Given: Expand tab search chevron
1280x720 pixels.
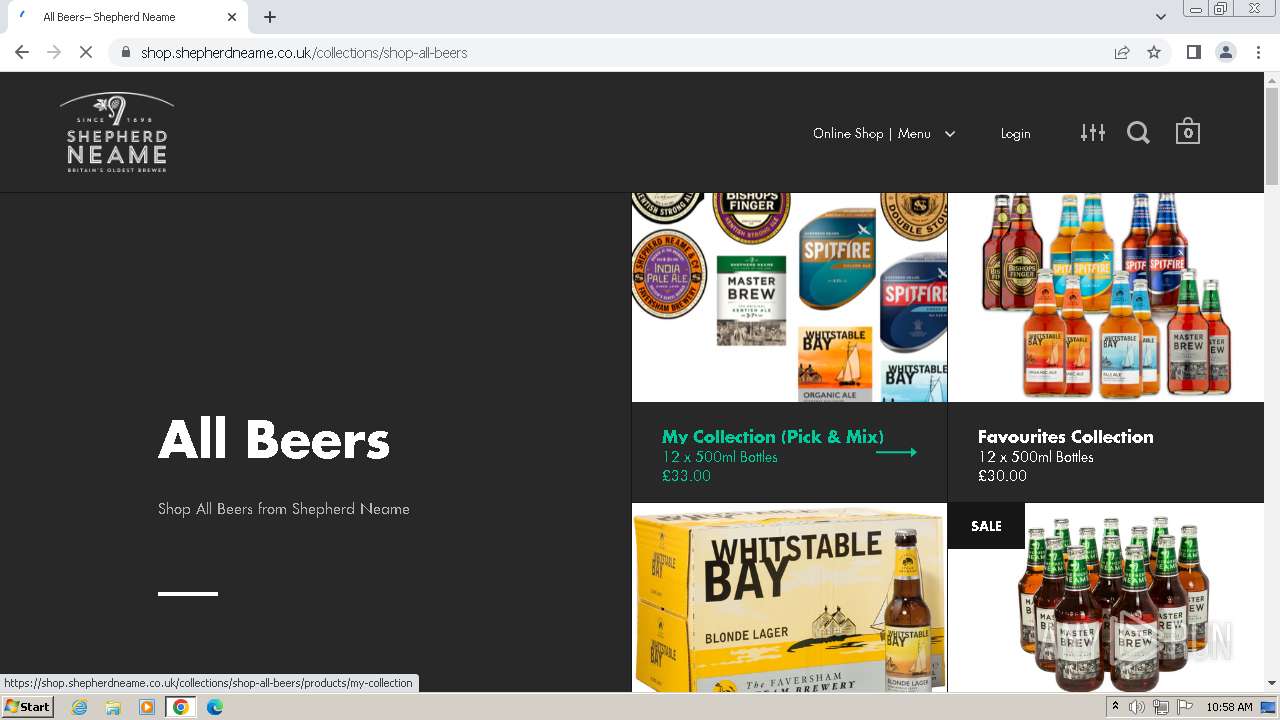Looking at the screenshot, I should click(1160, 16).
